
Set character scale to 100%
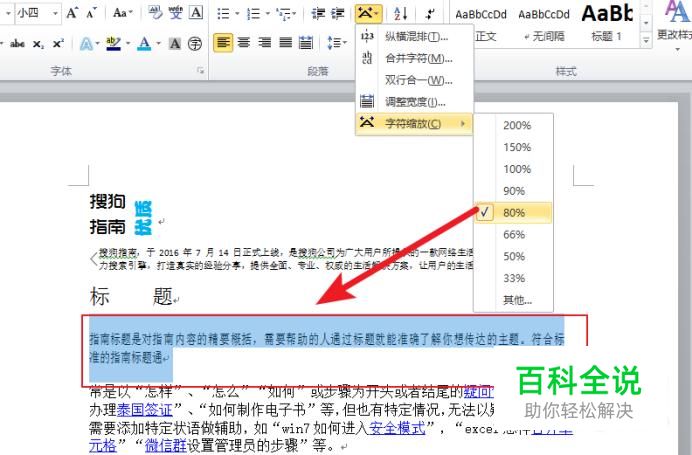pyautogui.click(x=513, y=169)
